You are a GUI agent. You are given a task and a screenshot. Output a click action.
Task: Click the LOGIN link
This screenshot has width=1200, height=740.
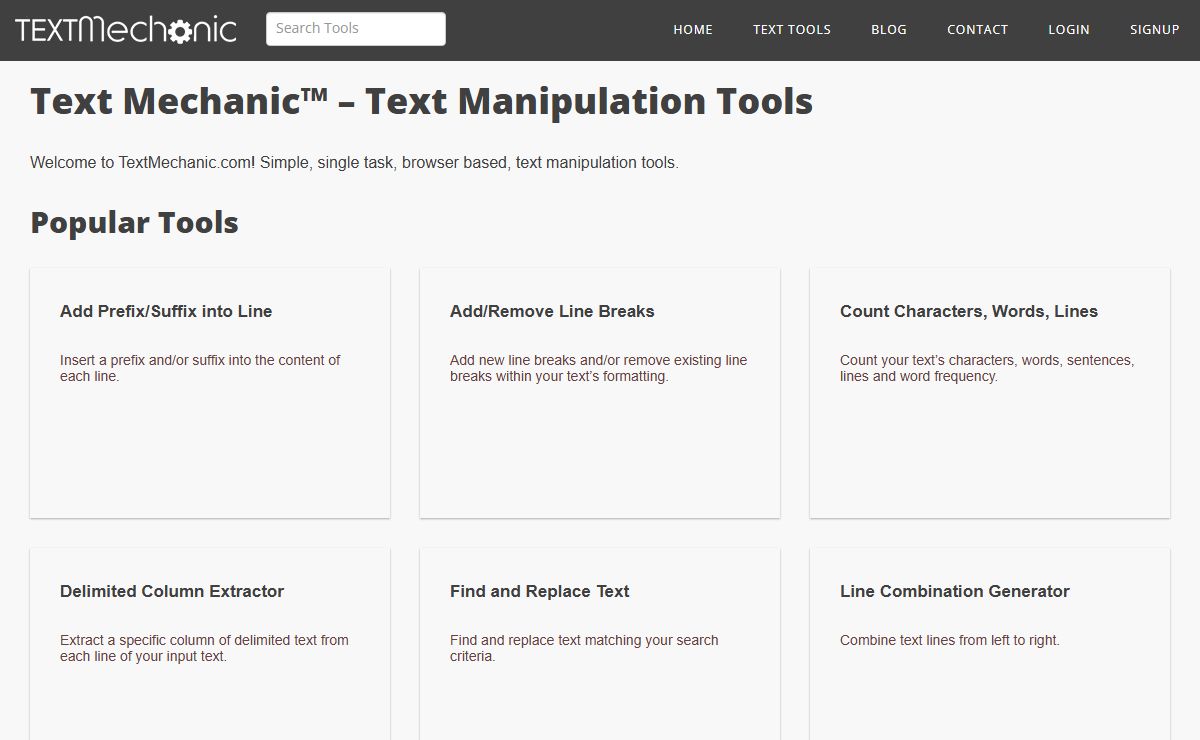pyautogui.click(x=1069, y=29)
